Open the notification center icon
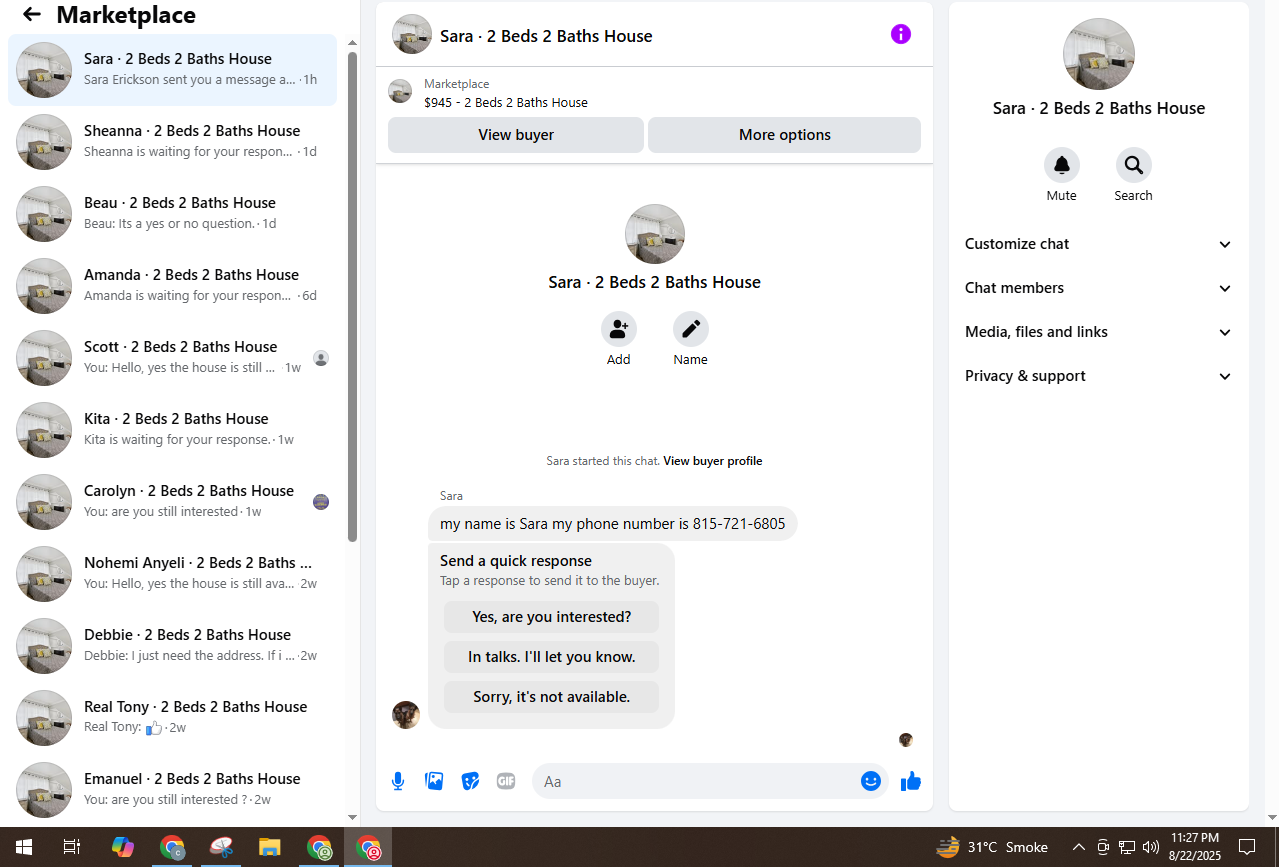Screen dimensions: 1279x867 (1247, 847)
